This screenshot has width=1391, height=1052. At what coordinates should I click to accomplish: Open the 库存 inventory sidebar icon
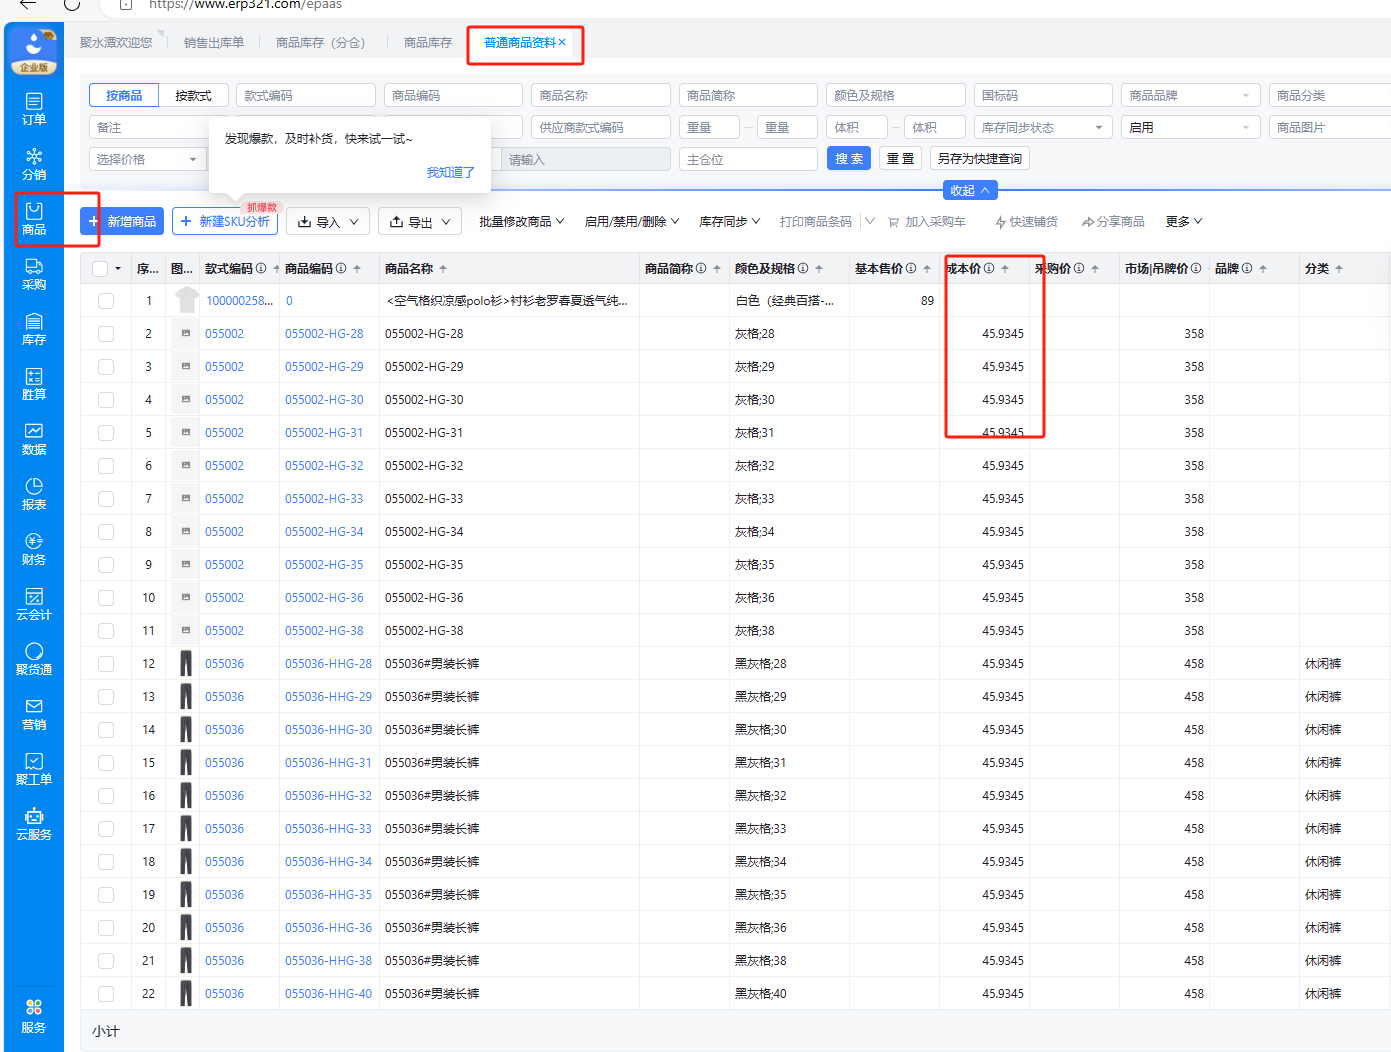click(x=34, y=328)
